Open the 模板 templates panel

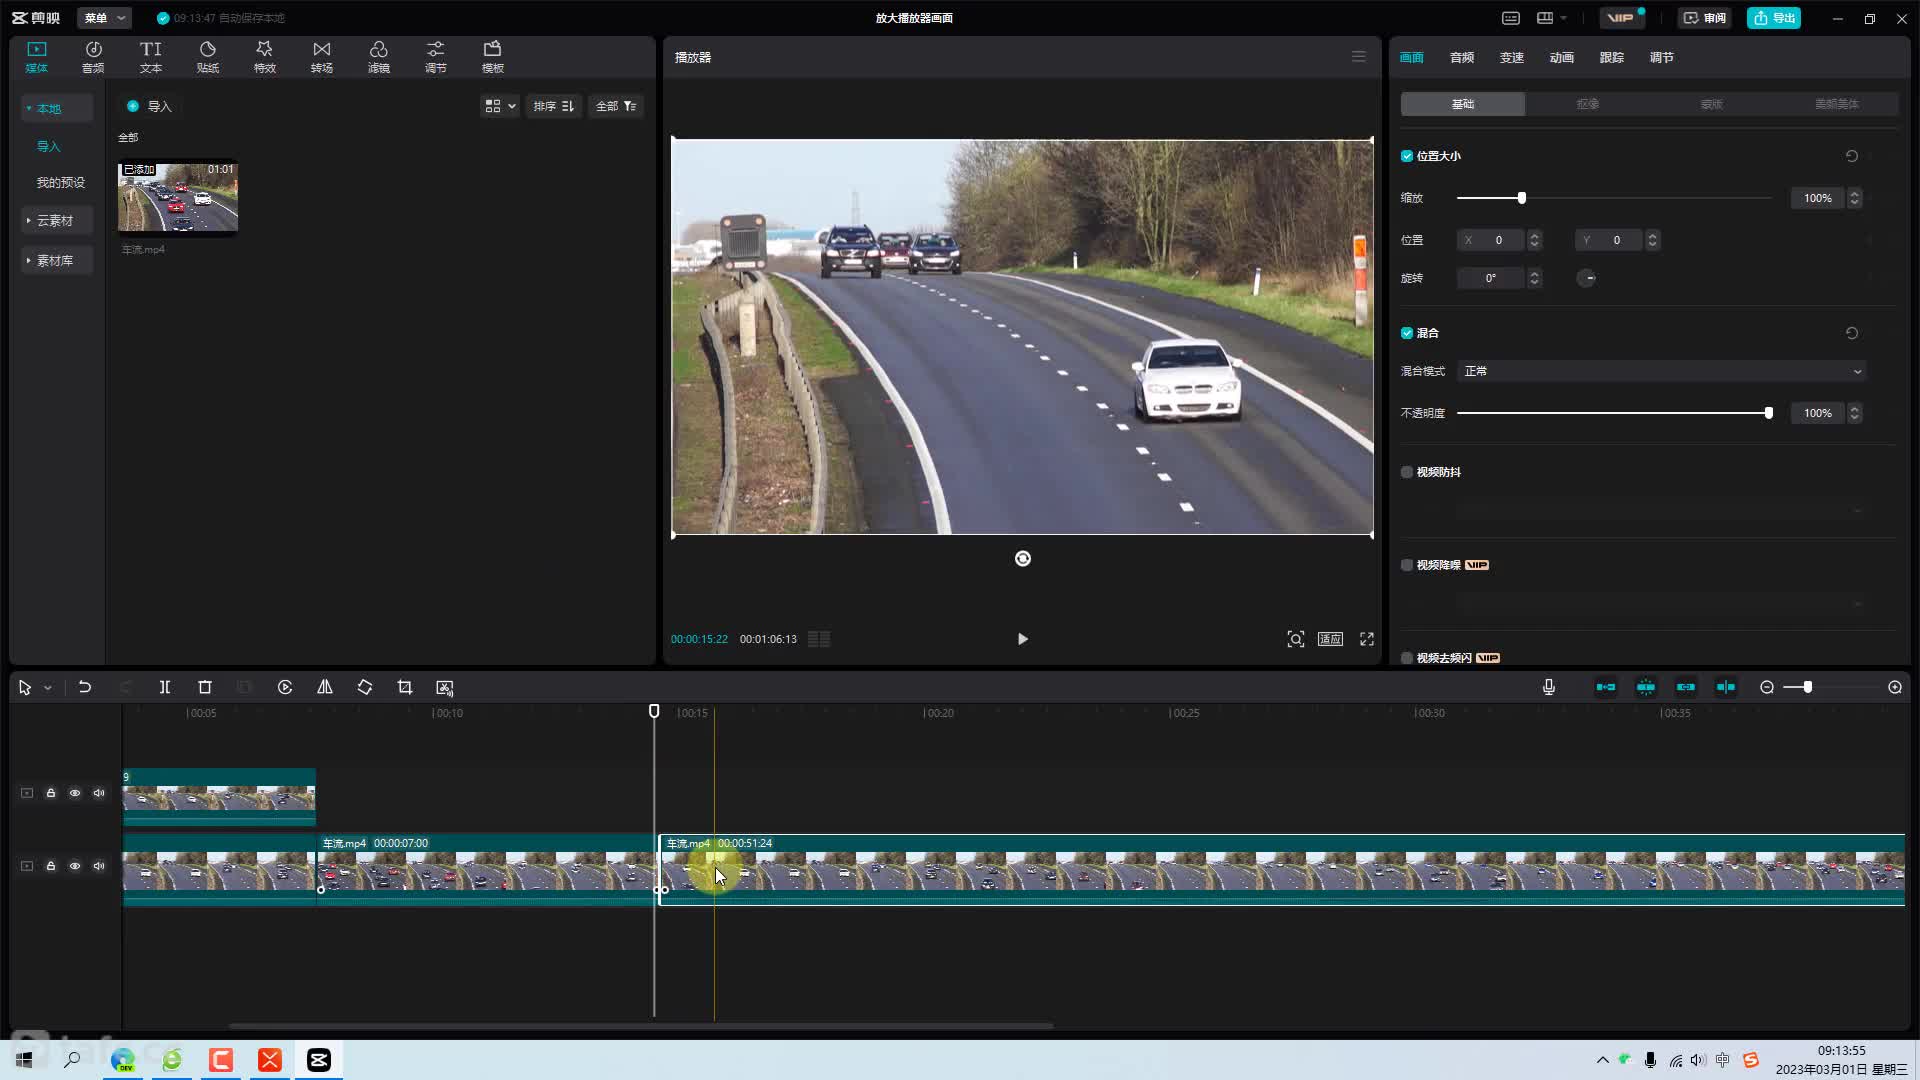coord(493,57)
